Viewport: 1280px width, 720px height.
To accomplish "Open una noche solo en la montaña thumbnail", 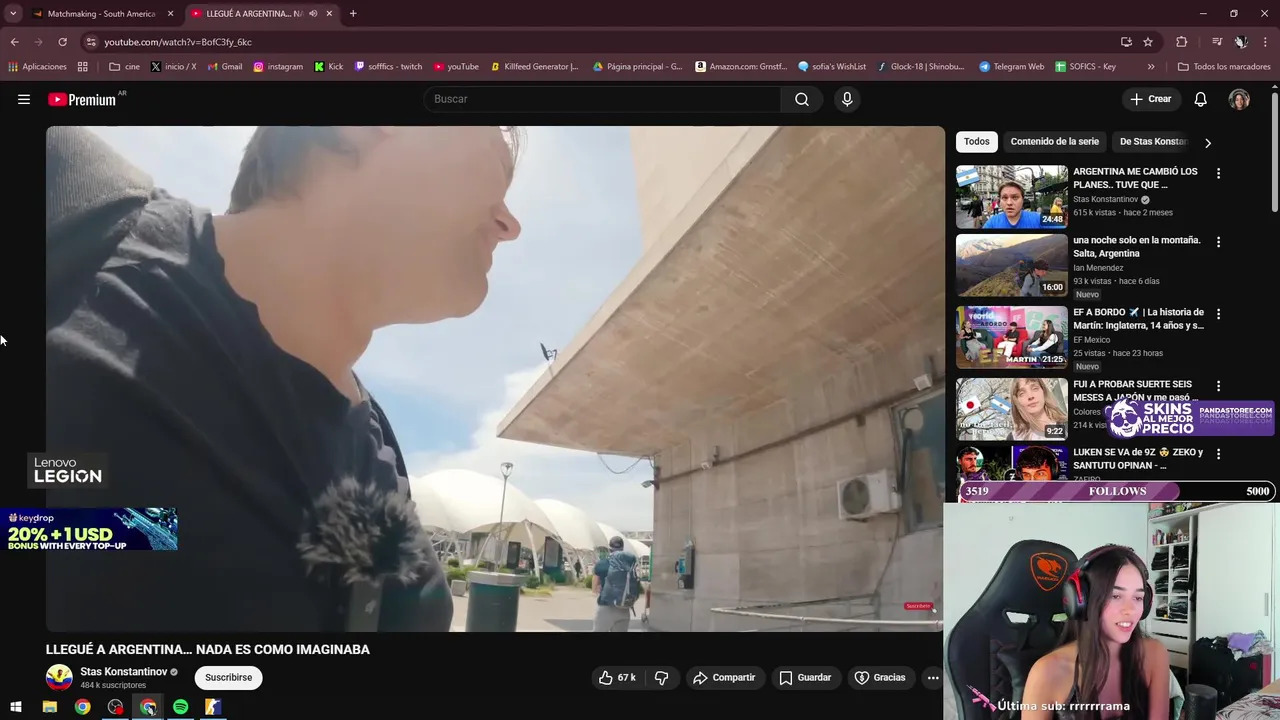I will (1012, 265).
